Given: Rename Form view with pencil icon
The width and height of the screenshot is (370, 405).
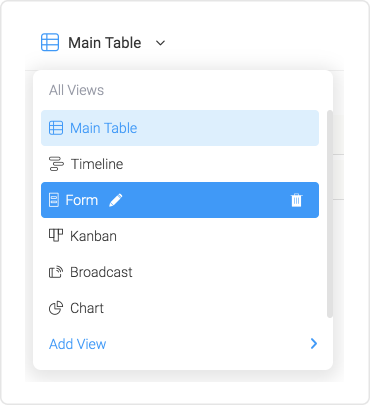Looking at the screenshot, I should pos(116,200).
